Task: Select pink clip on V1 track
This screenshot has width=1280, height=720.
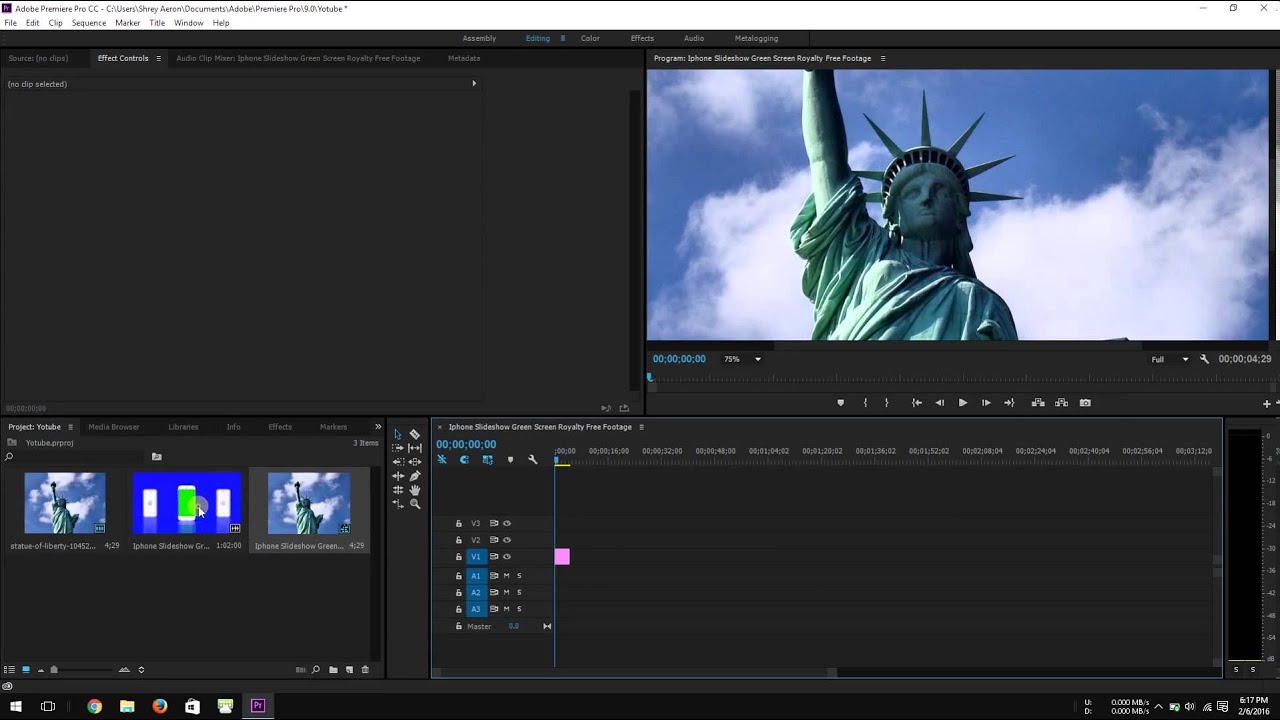Action: point(562,557)
